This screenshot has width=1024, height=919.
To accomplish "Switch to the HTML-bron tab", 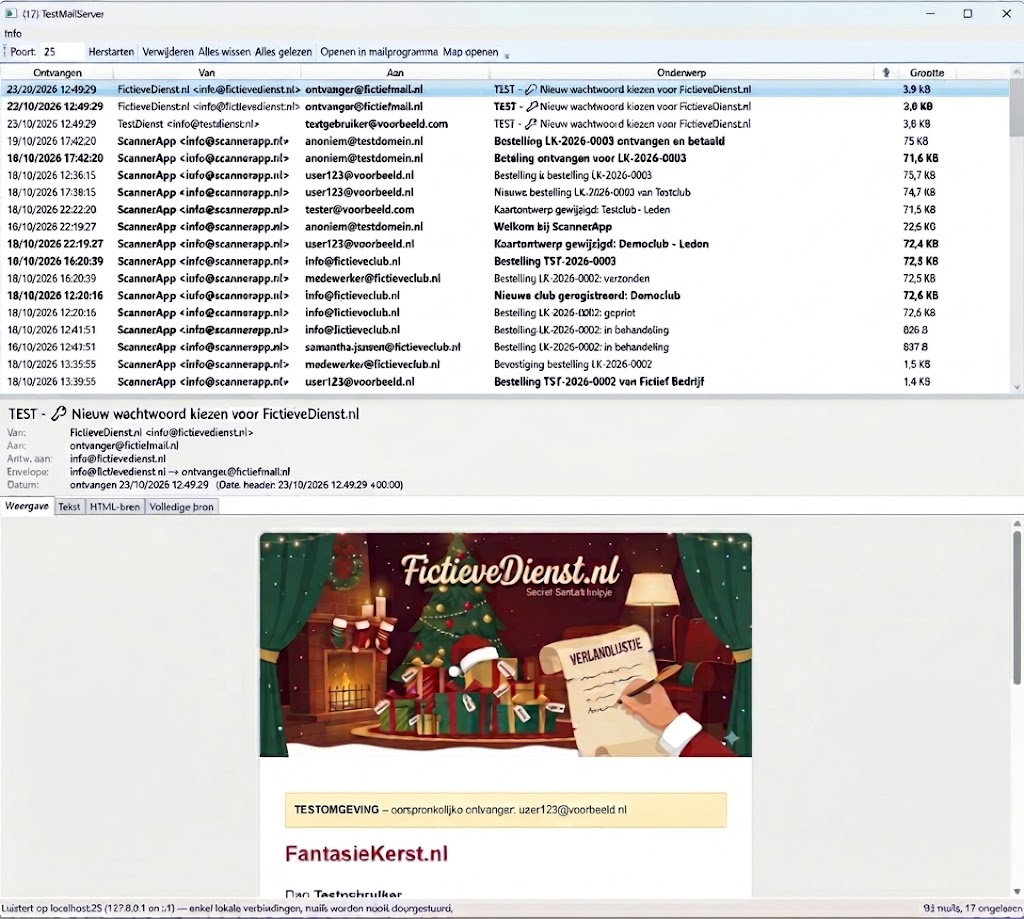I will tap(115, 507).
